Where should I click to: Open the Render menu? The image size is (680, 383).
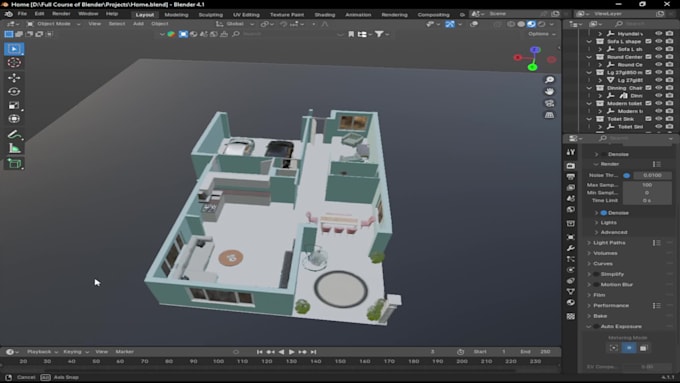(61, 14)
